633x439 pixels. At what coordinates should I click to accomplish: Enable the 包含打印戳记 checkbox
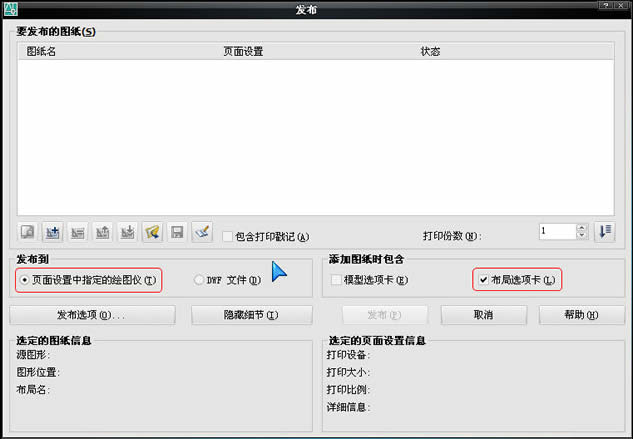pos(228,237)
